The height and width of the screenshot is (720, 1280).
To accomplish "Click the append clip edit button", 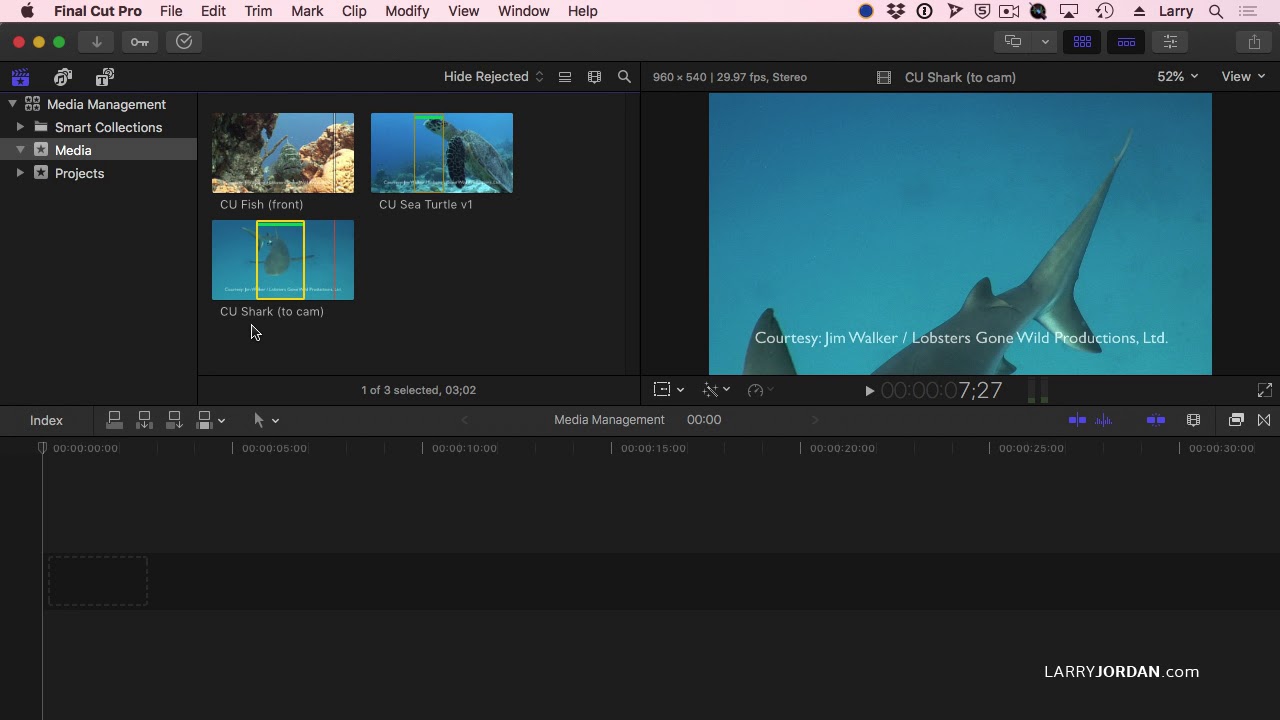I will 174,420.
